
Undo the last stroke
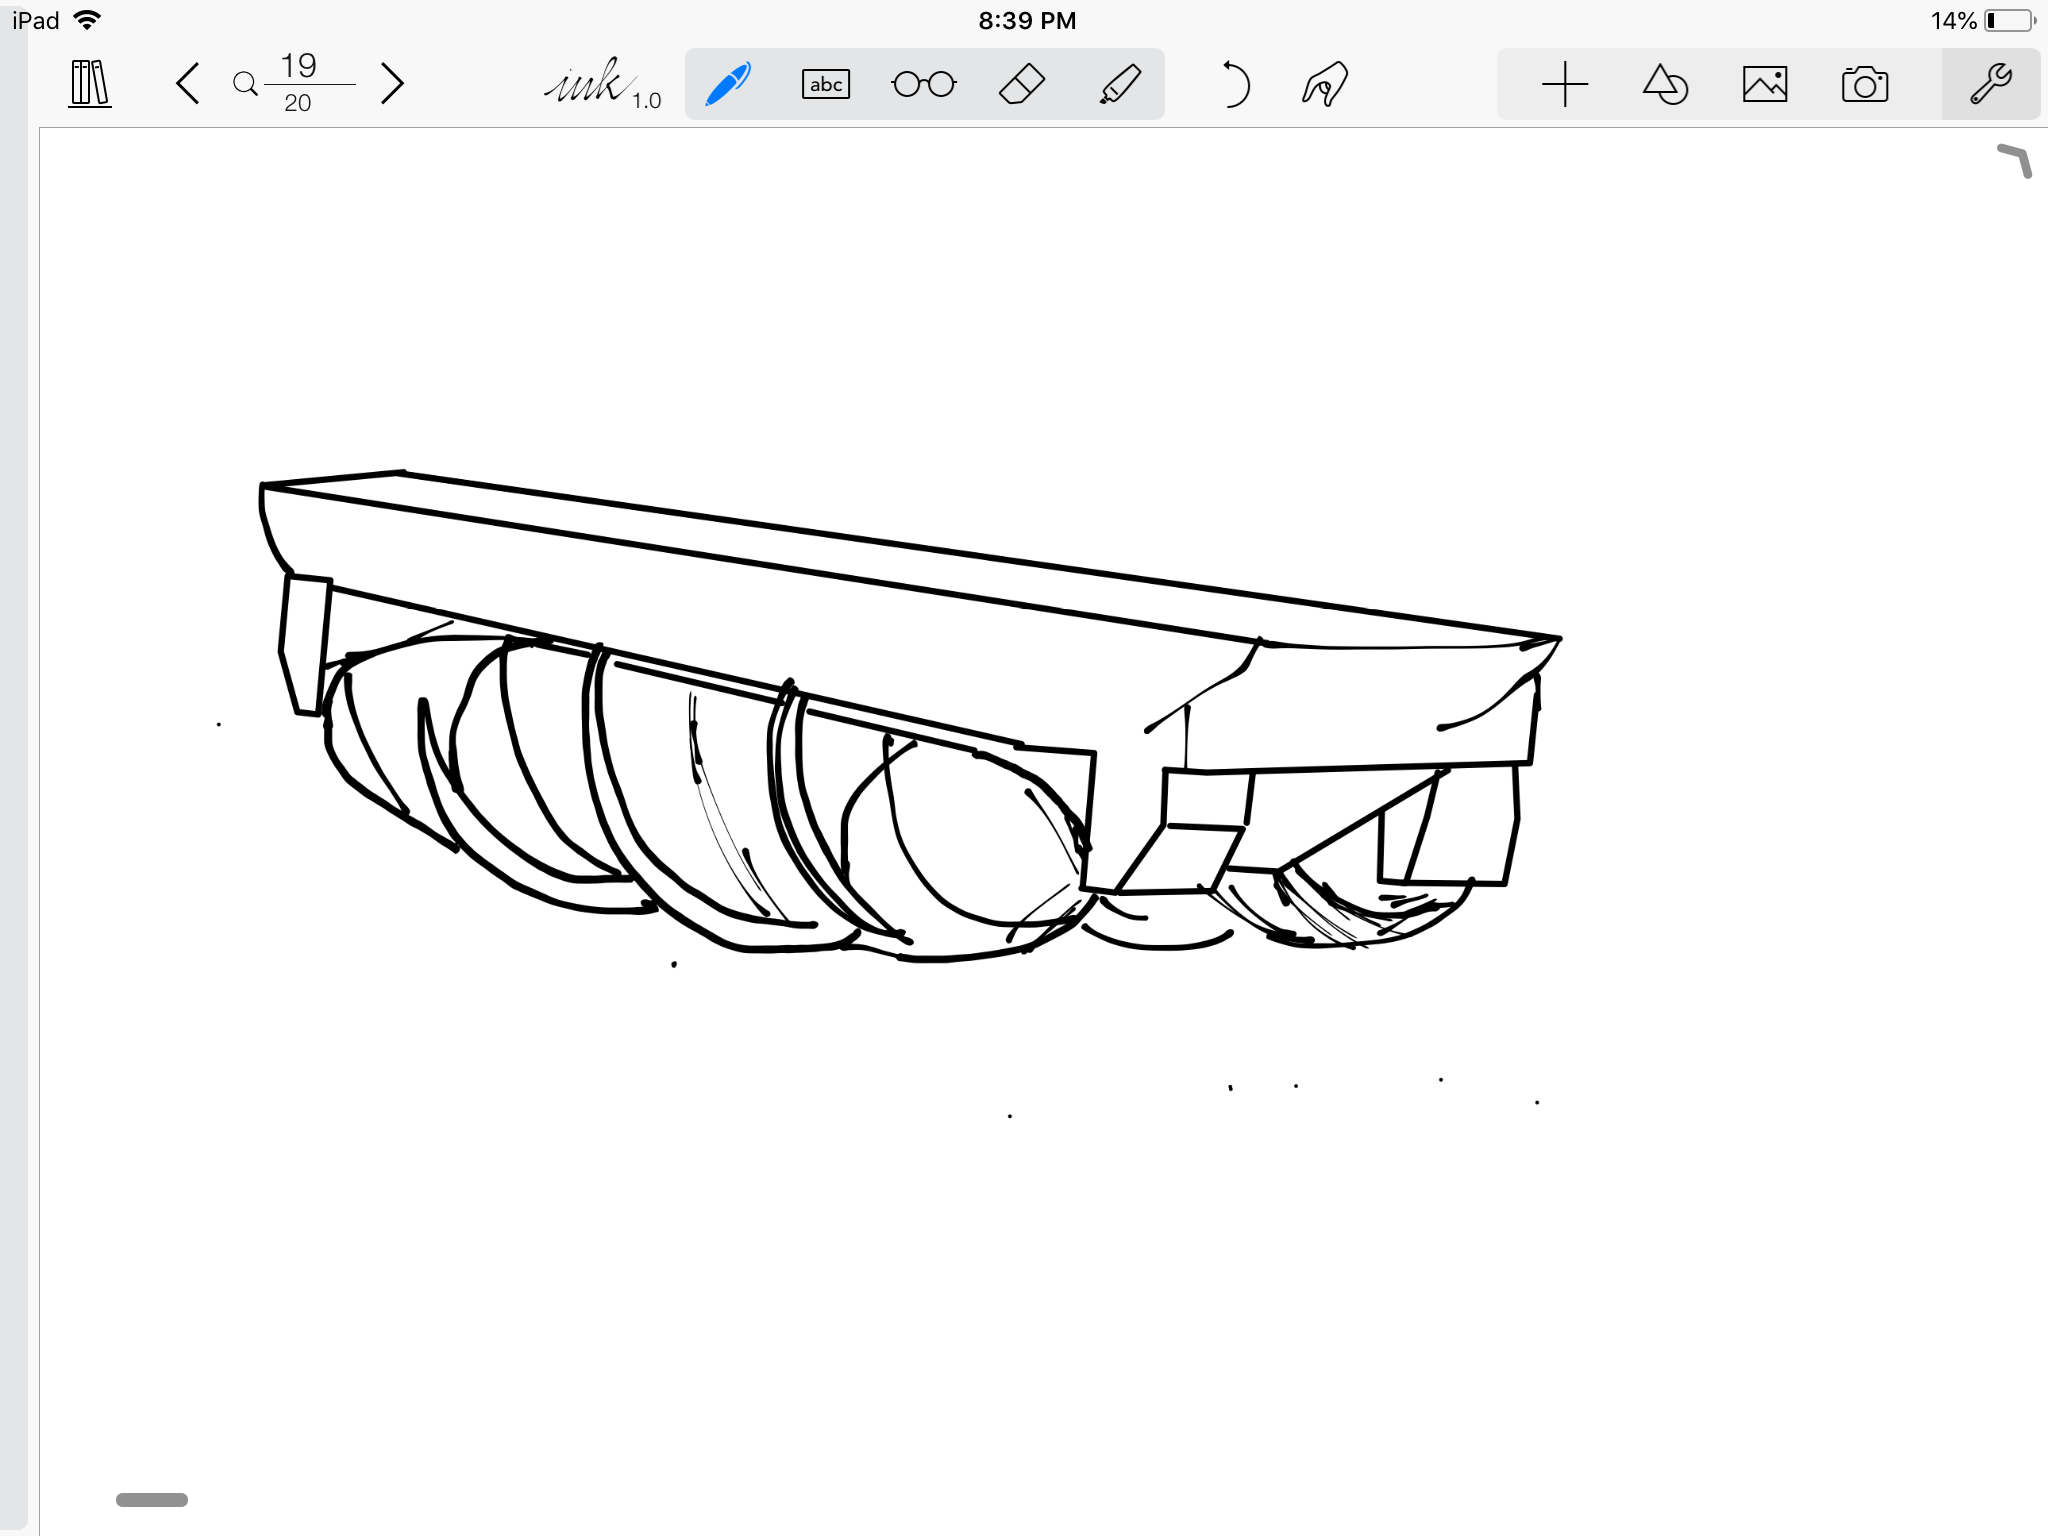pos(1235,84)
